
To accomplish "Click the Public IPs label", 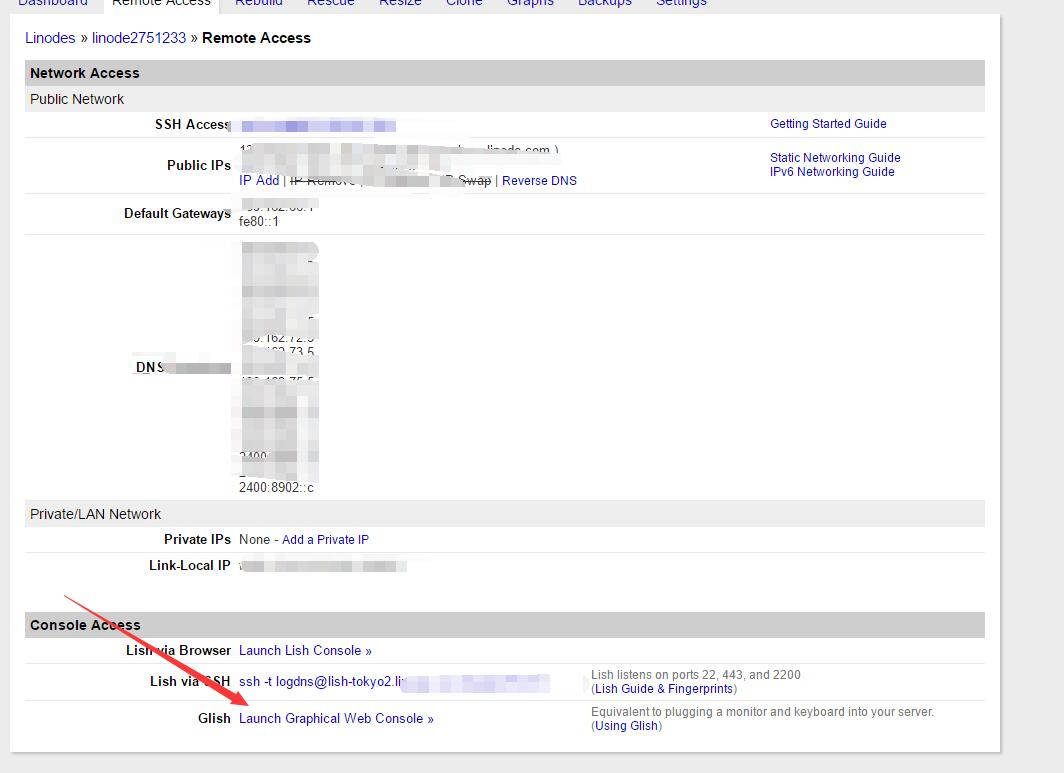I will pyautogui.click(x=199, y=165).
